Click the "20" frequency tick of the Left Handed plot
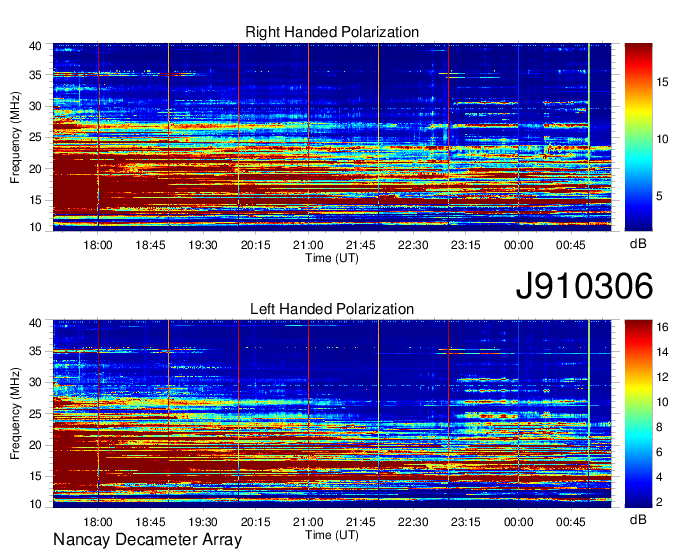Screen dimensions: 680x552 [x=35, y=446]
